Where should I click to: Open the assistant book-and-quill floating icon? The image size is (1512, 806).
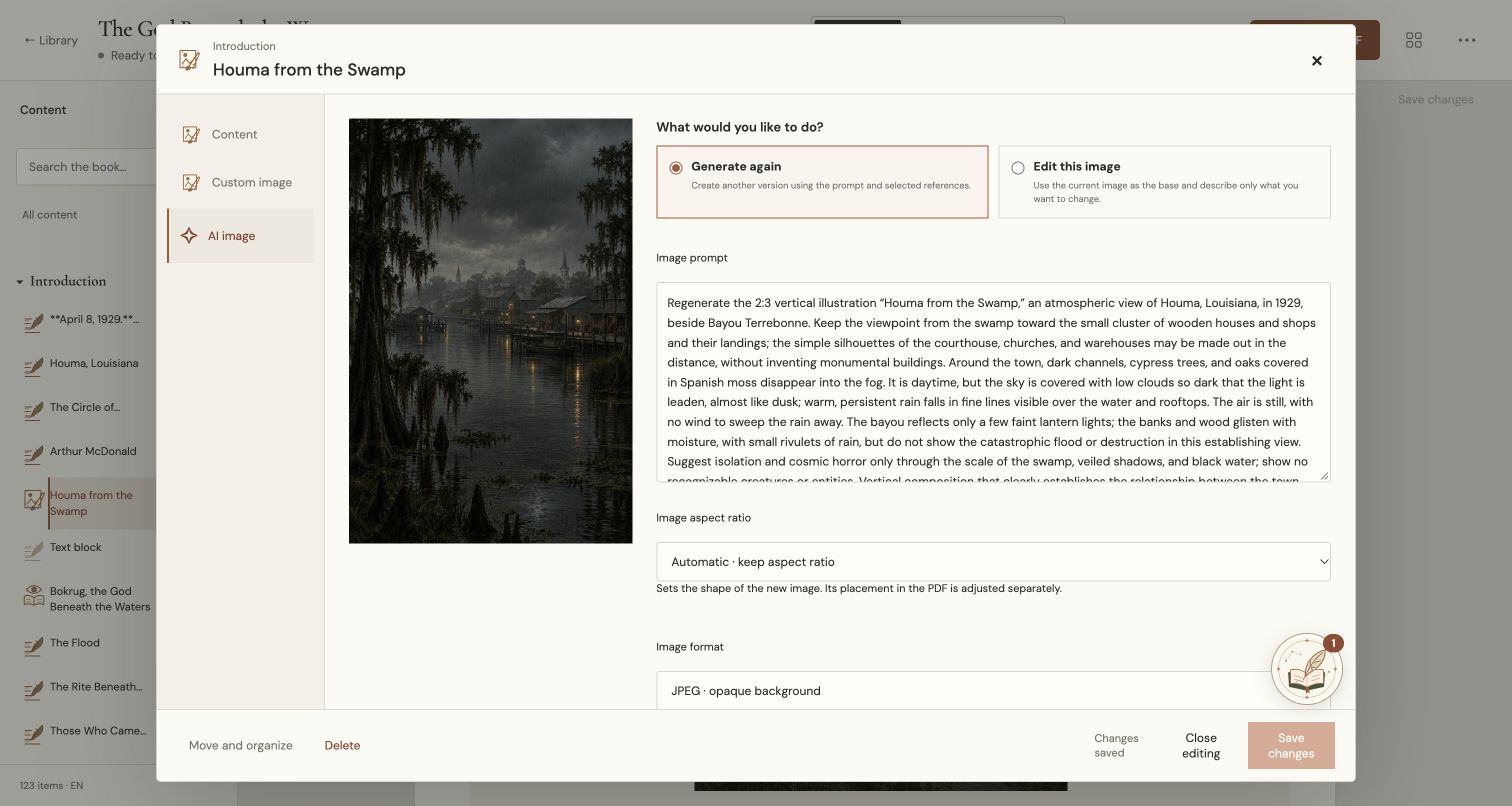point(1306,669)
